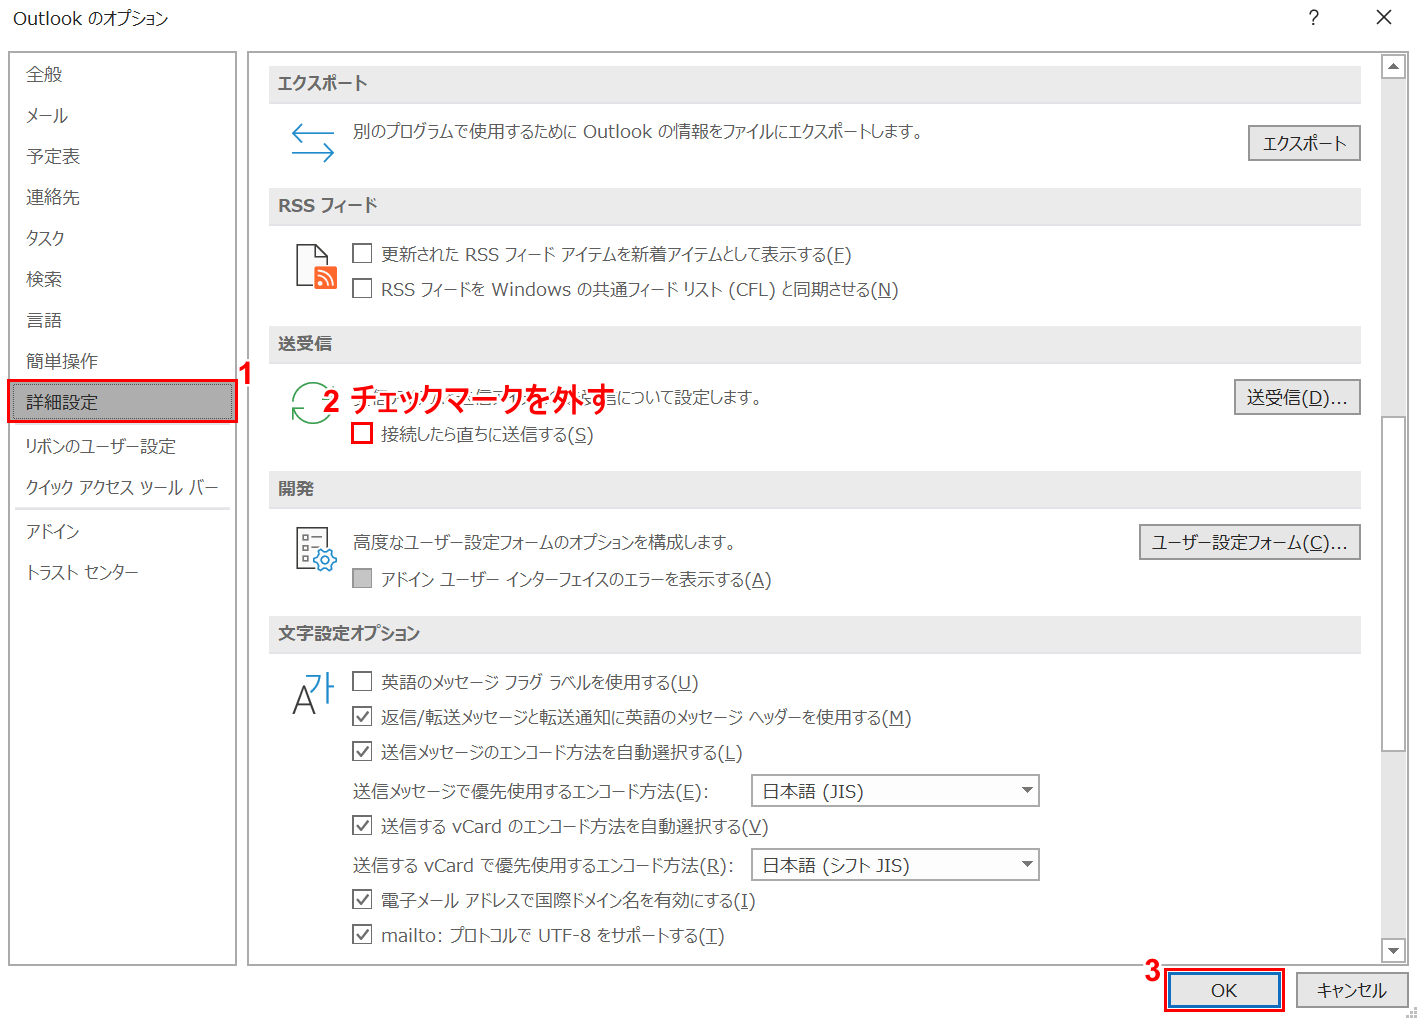This screenshot has height=1020, width=1418.
Task: Uncheck 接続したら直ちに送信する checkbox
Action: pos(362,434)
